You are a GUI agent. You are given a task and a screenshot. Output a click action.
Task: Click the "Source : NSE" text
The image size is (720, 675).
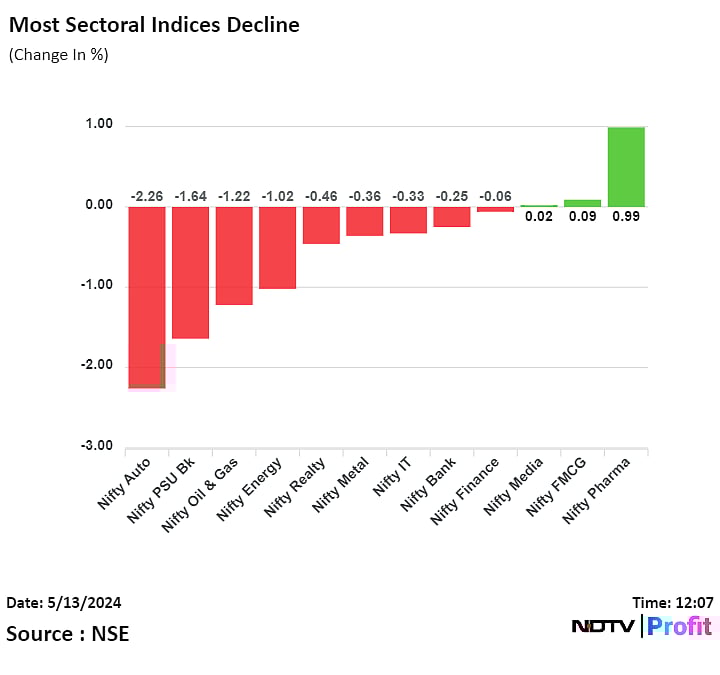[x=68, y=633]
